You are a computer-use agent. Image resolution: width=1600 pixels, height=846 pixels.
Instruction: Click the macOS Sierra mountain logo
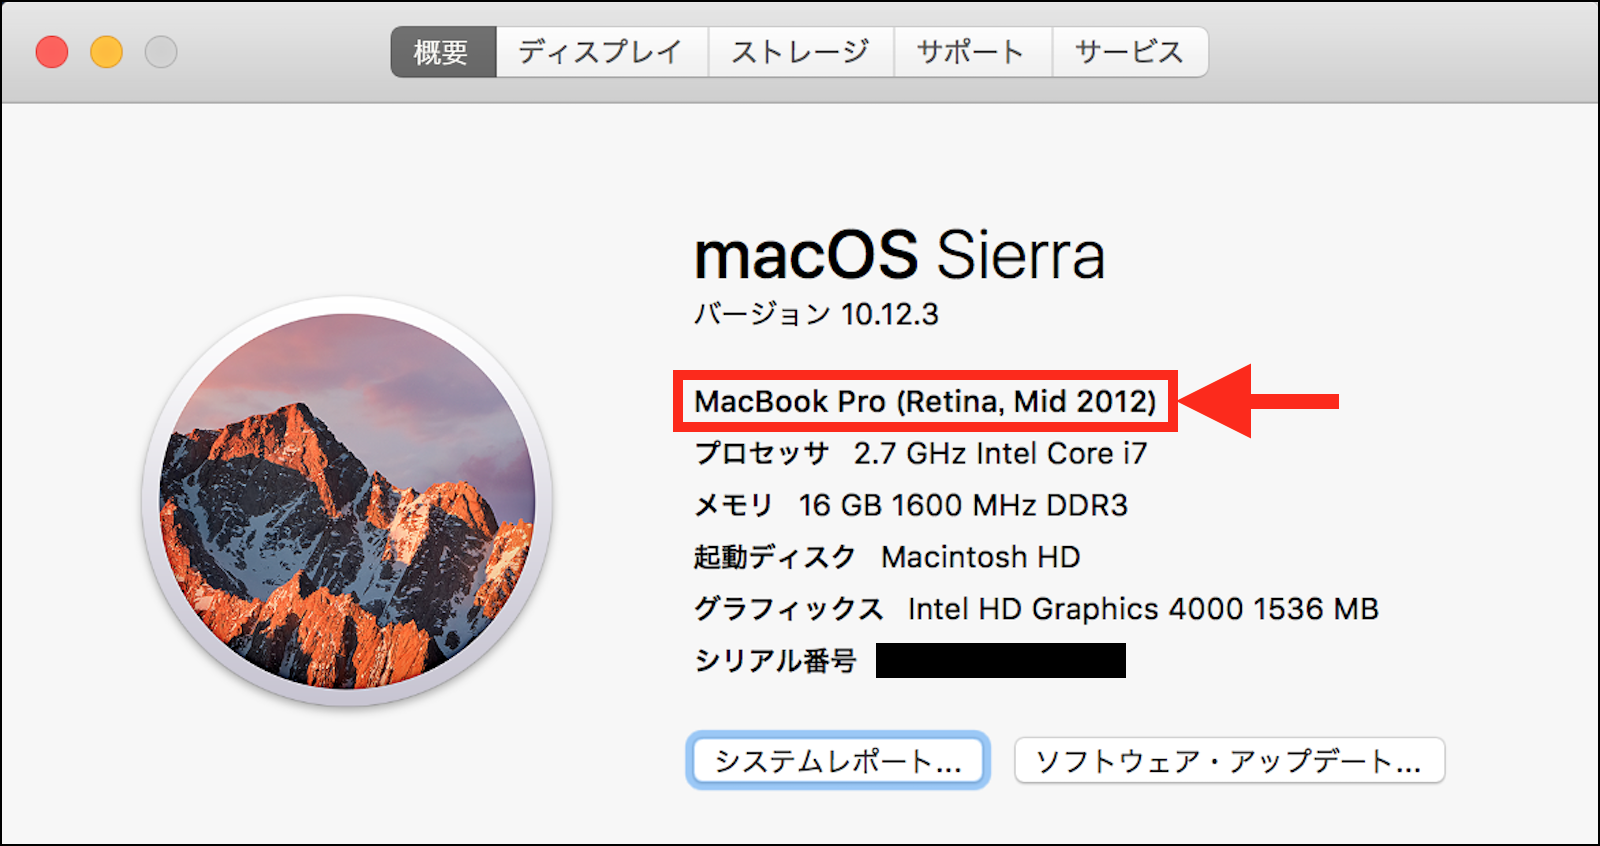[x=347, y=501]
